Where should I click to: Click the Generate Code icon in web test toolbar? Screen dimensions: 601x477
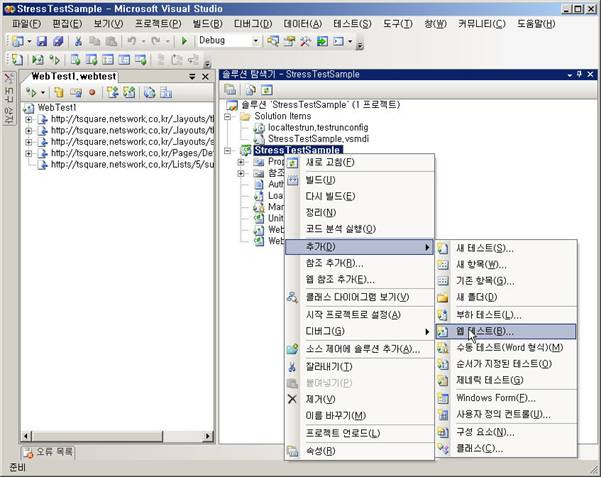(x=166, y=92)
